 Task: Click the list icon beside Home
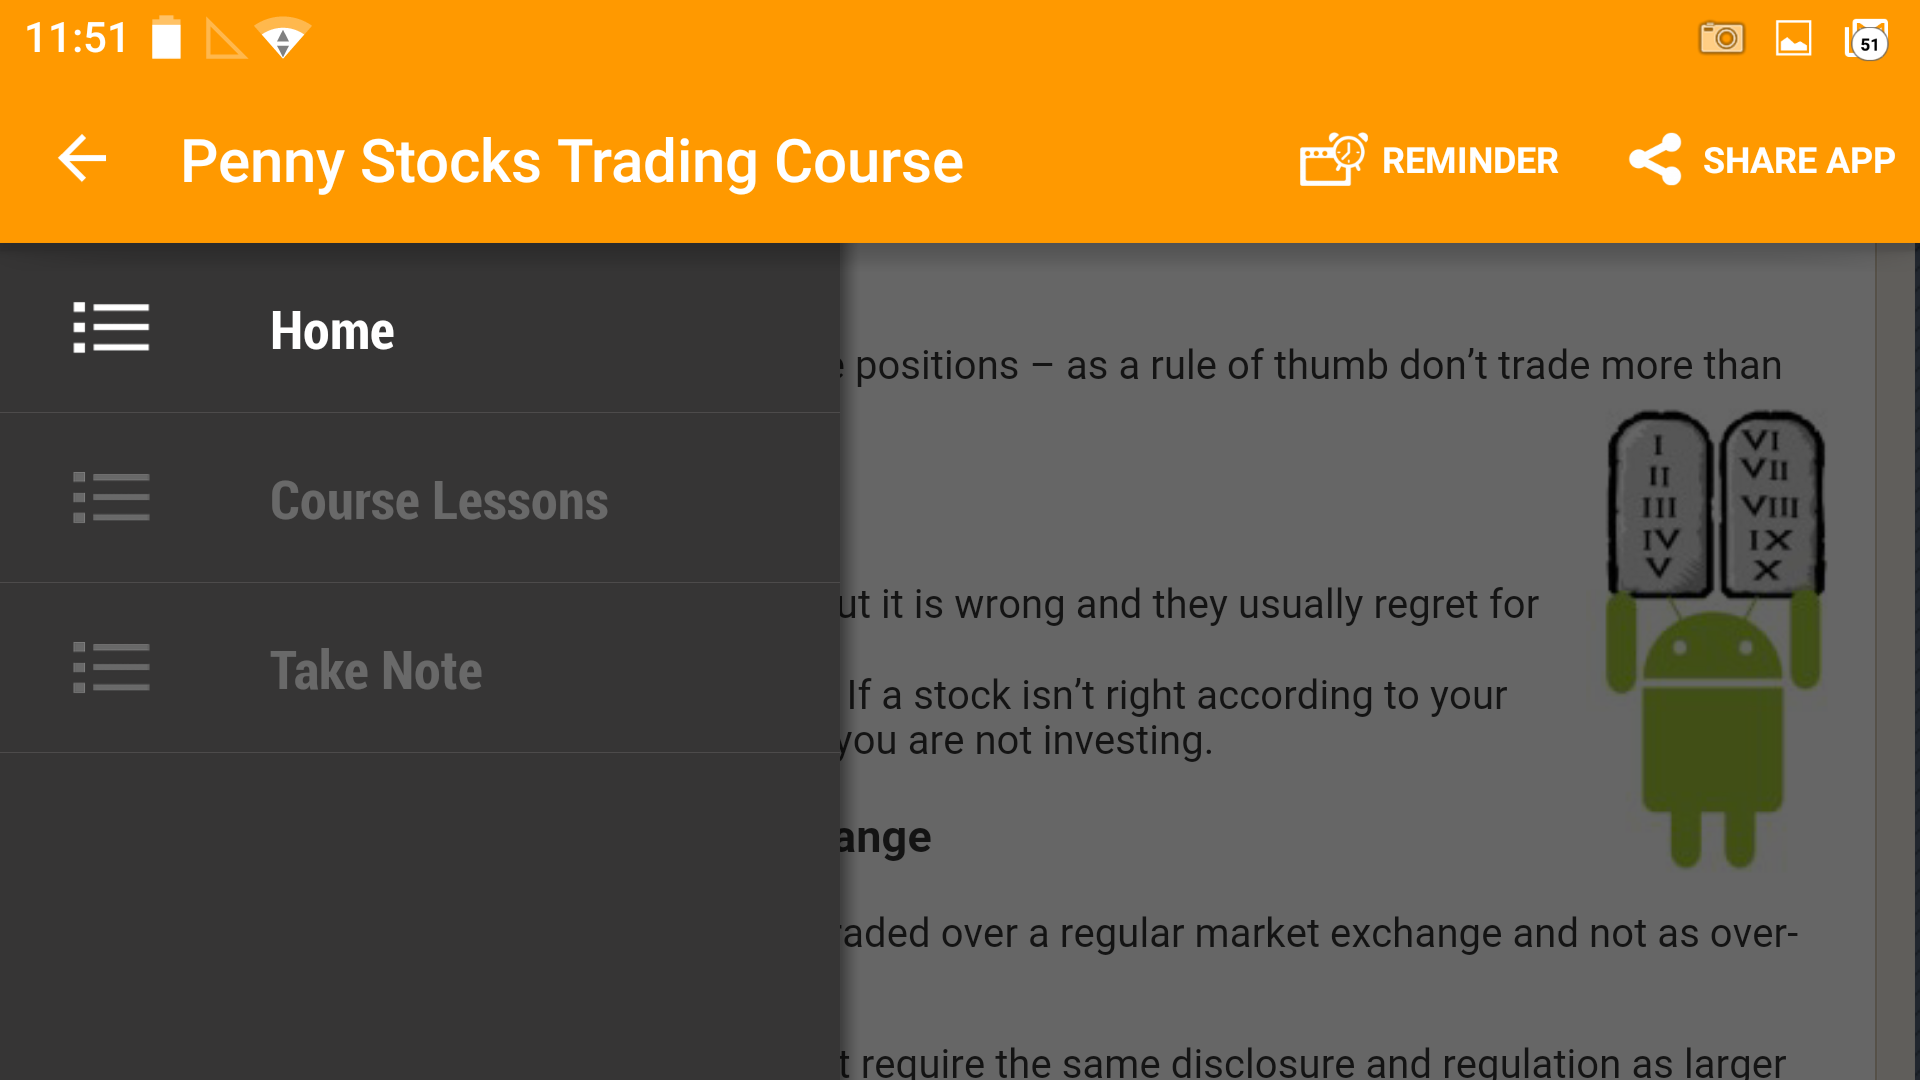click(x=111, y=328)
